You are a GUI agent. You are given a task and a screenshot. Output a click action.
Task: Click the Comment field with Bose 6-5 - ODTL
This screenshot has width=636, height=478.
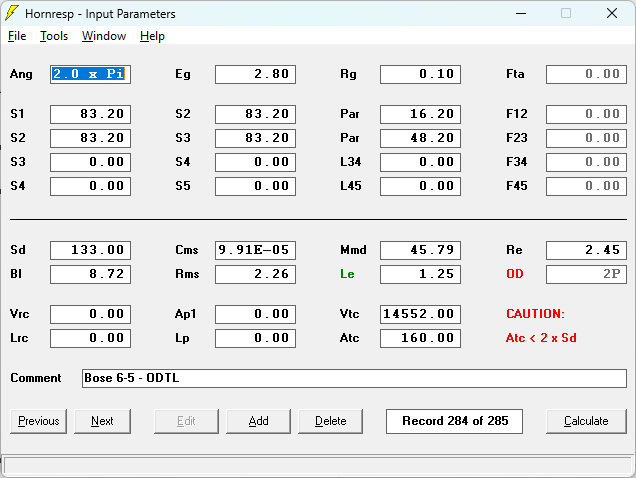(x=354, y=378)
